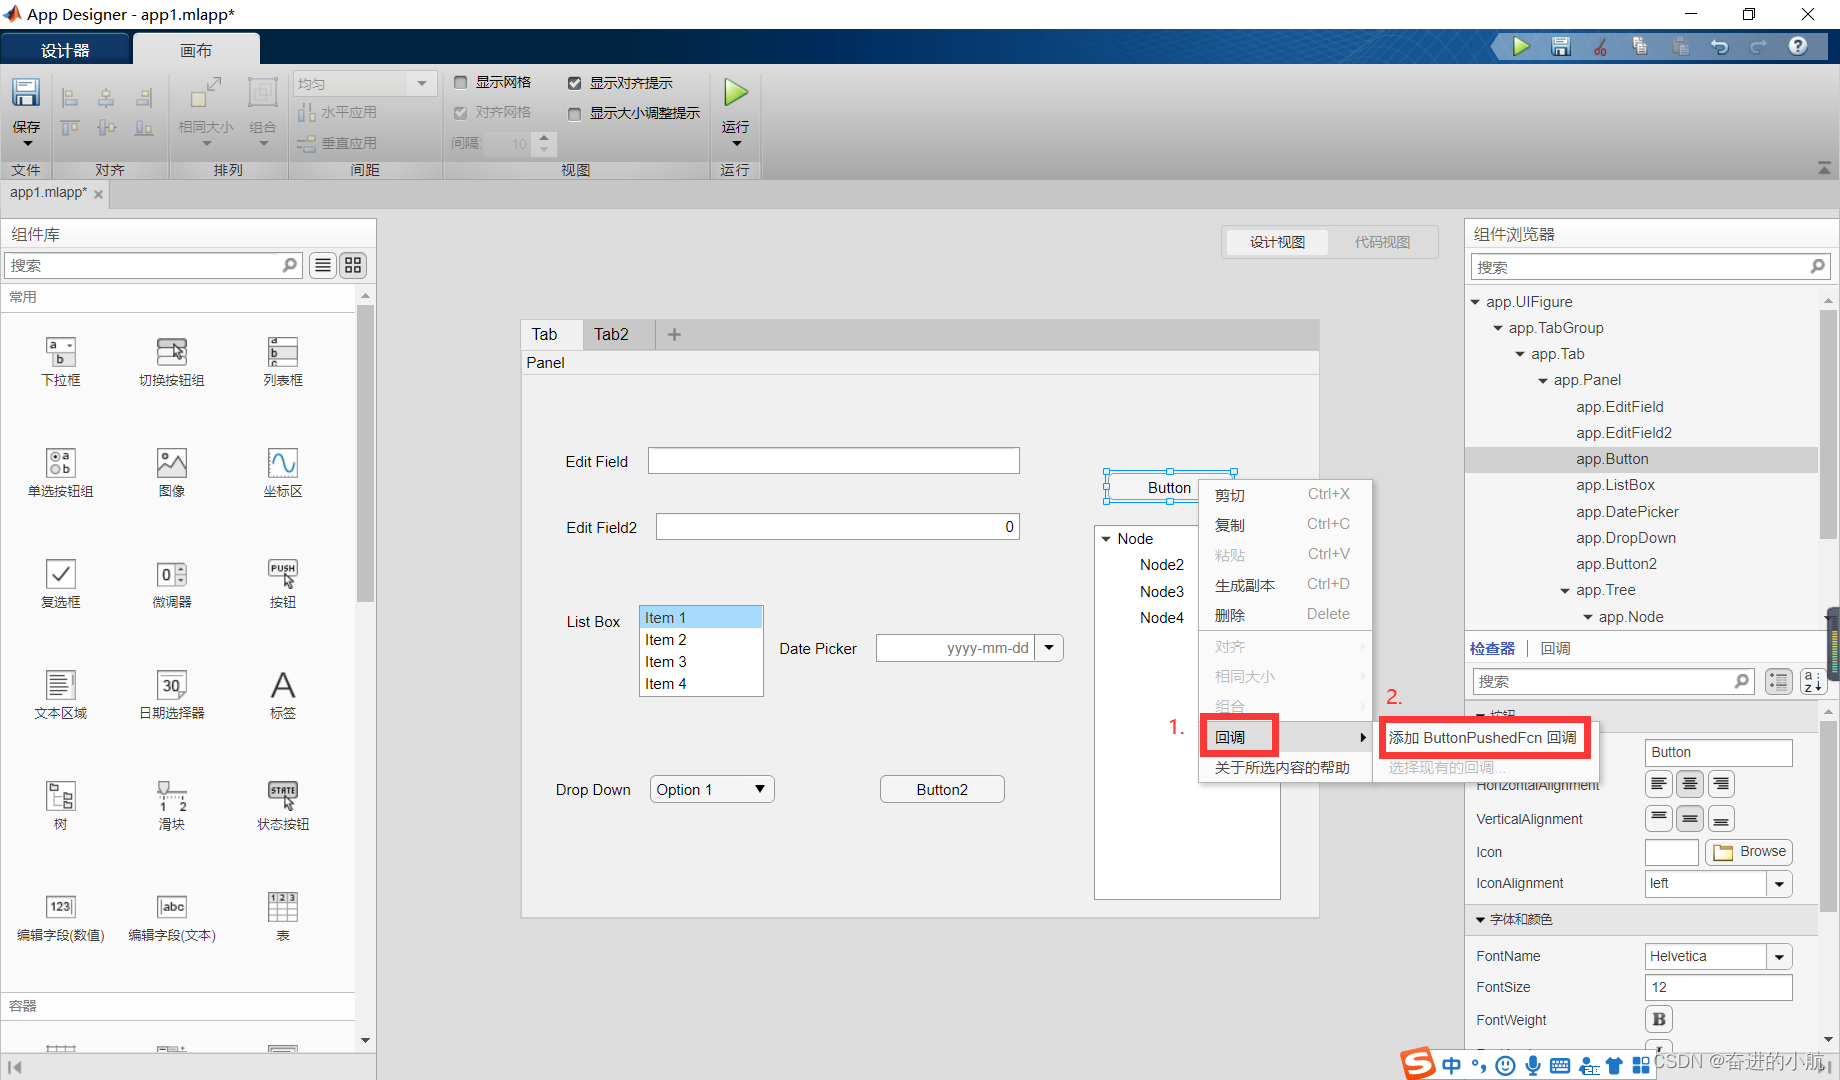Pick the Text Area (文本区域) component icon
Image resolution: width=1840 pixels, height=1080 pixels.
tap(61, 685)
